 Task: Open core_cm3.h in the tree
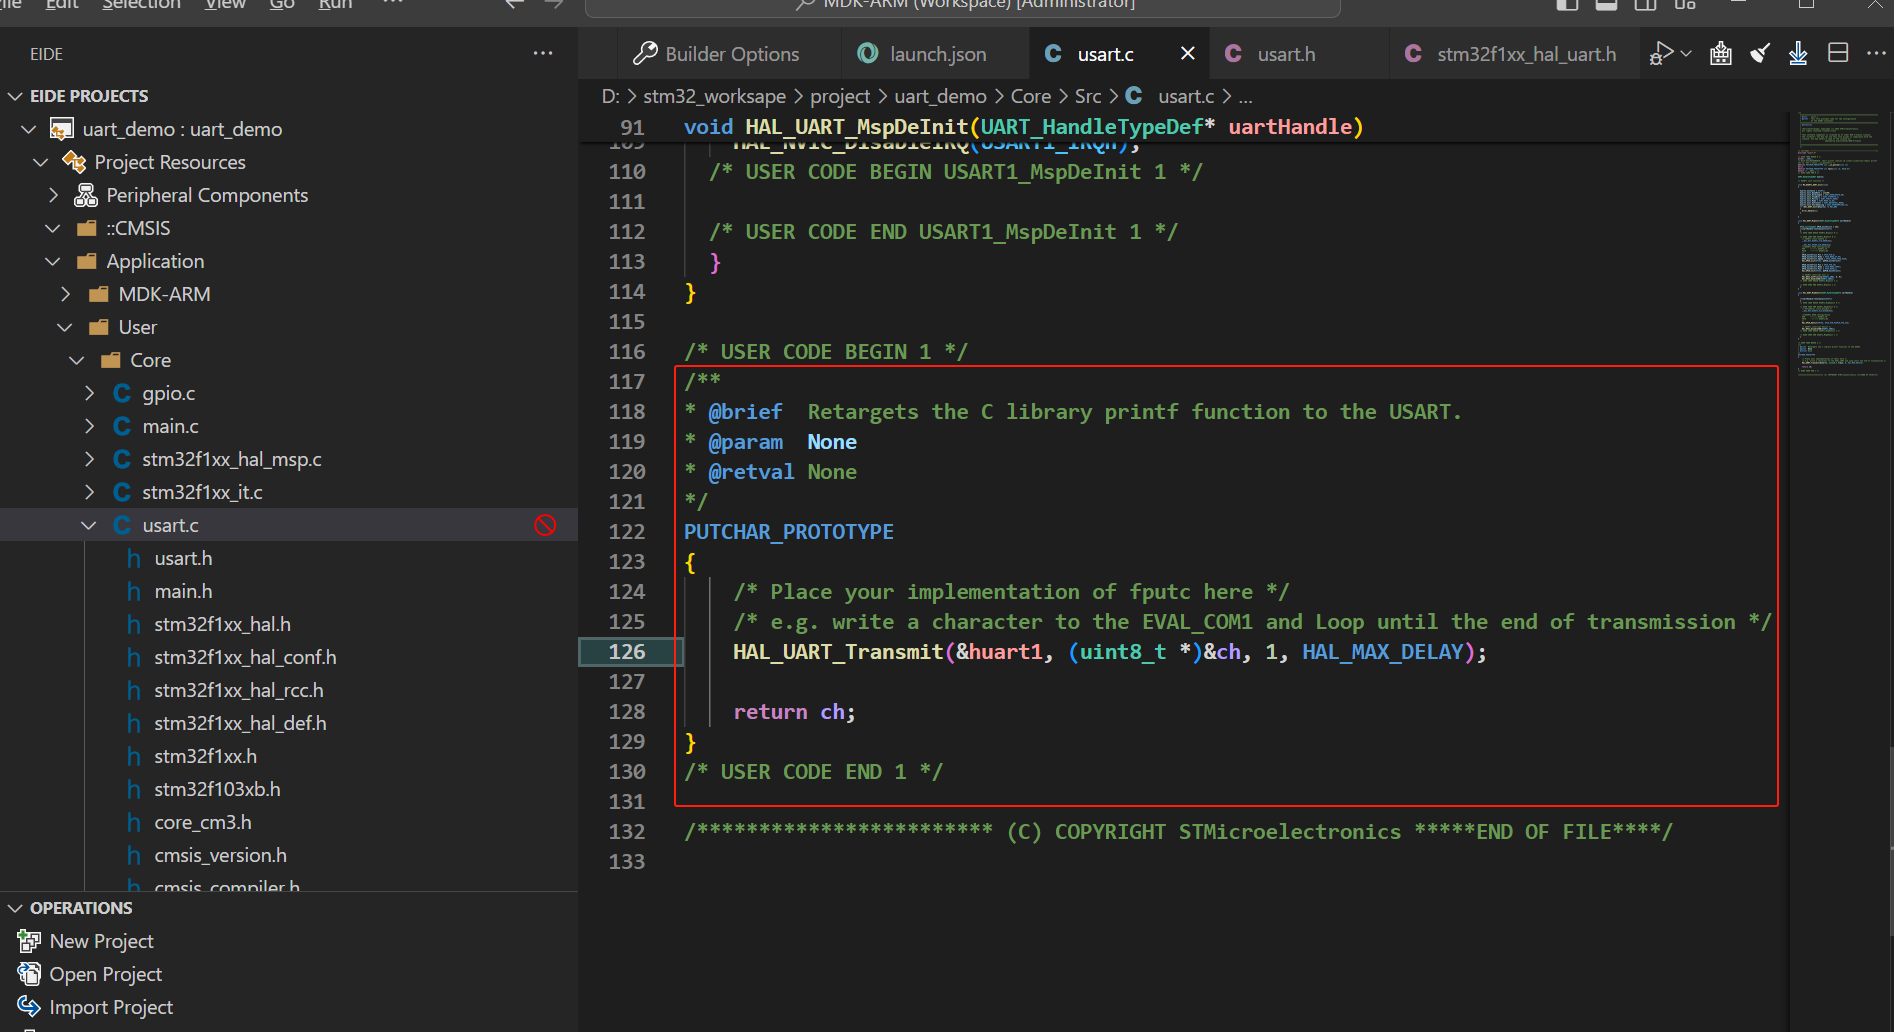coord(202,822)
